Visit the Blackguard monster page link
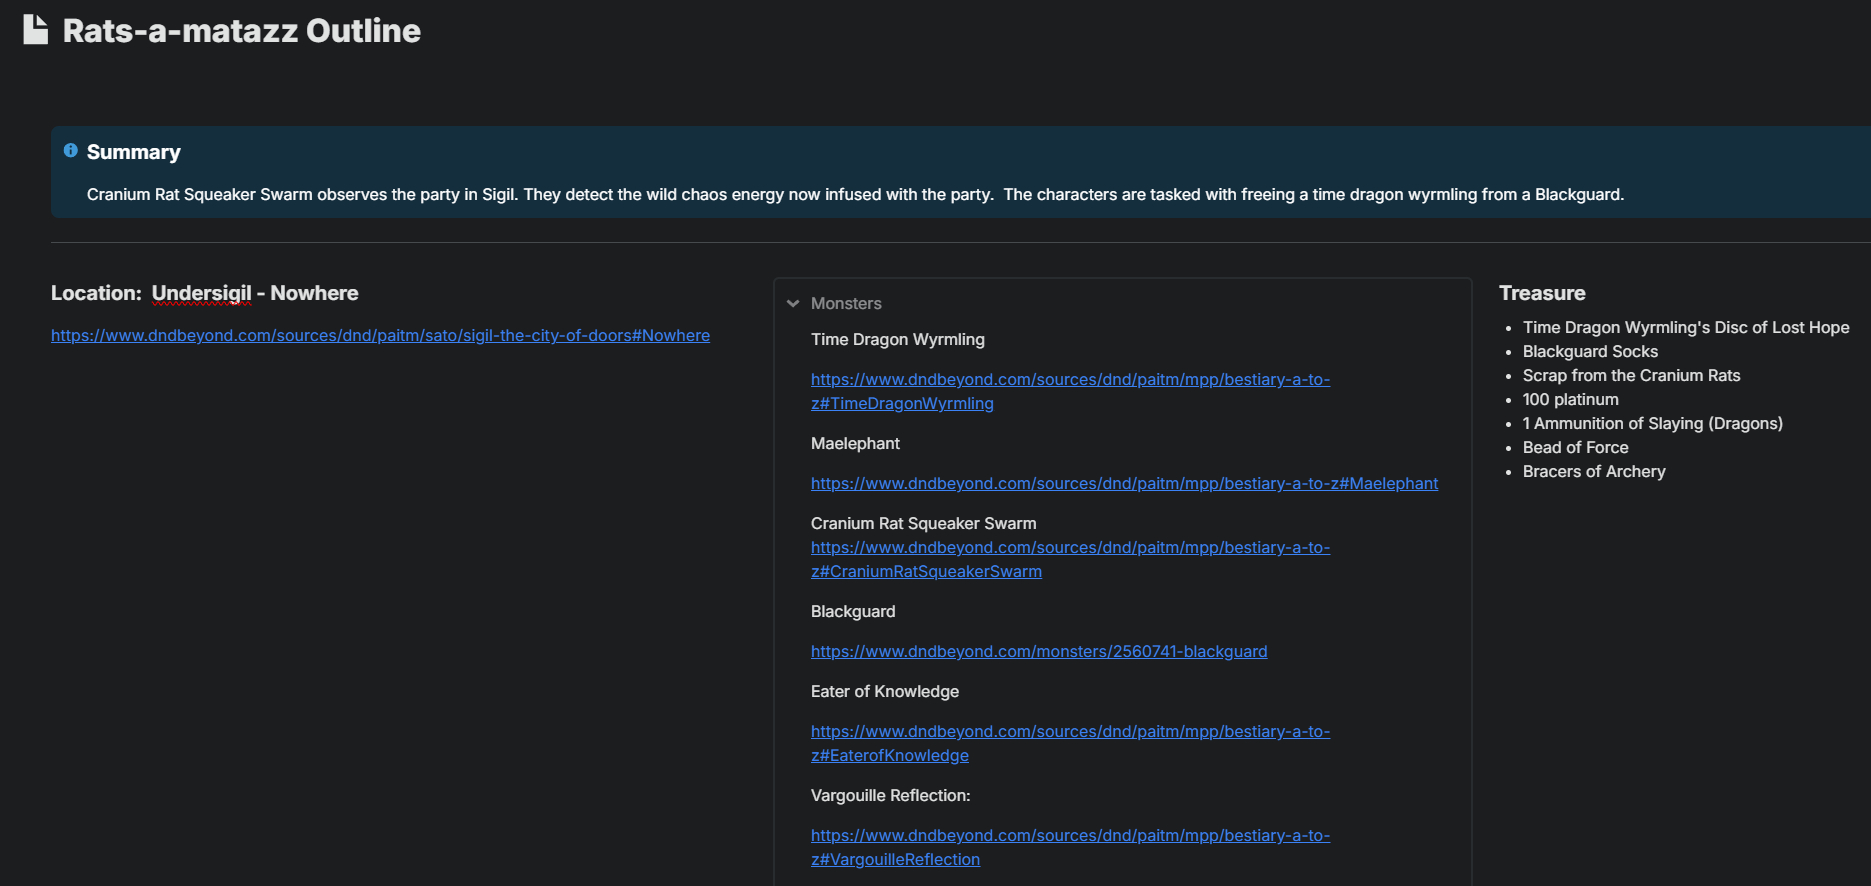The image size is (1871, 886). pyautogui.click(x=1038, y=652)
